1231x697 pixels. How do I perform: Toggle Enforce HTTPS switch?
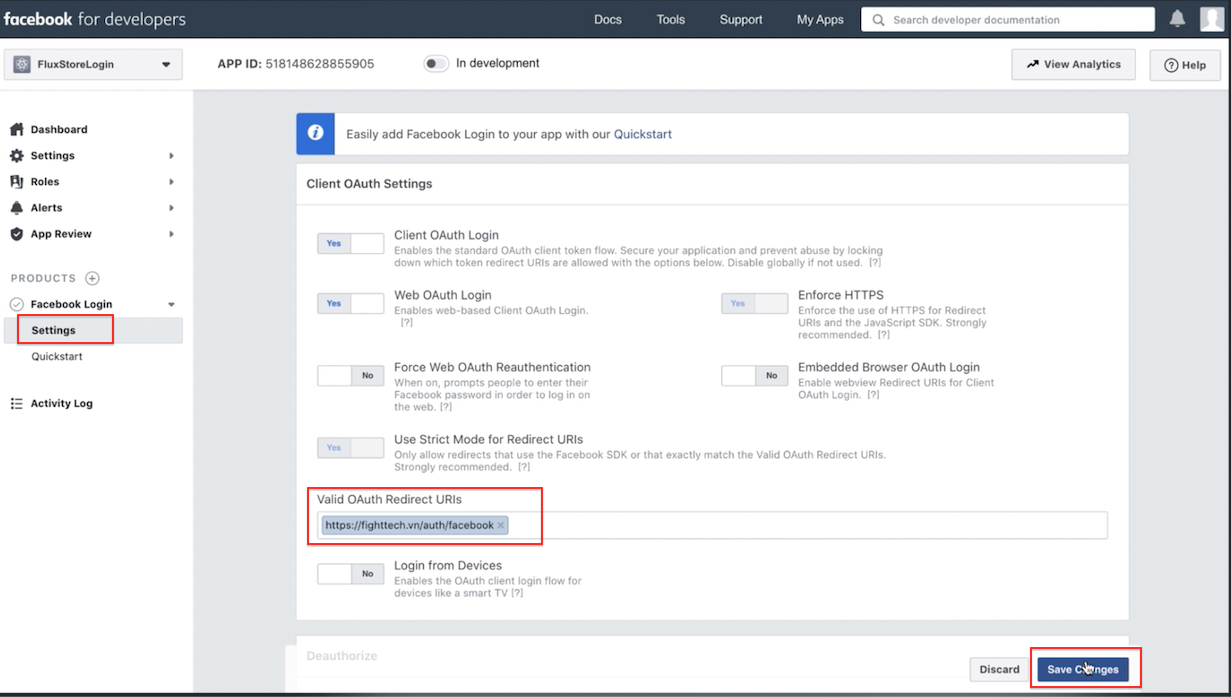pos(754,303)
